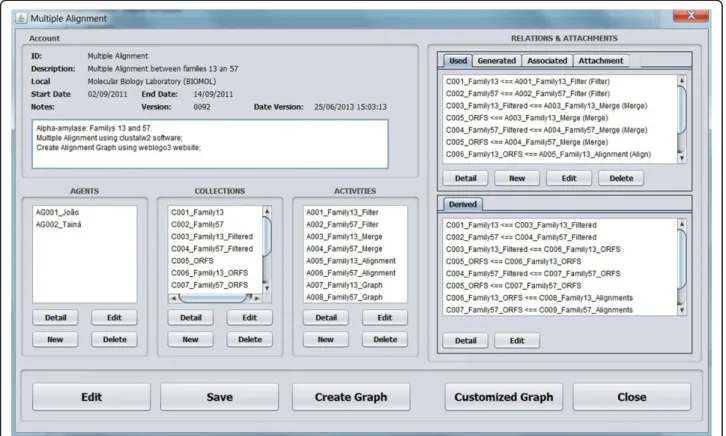The width and height of the screenshot is (726, 436).
Task: Click Used list scroll up arrow
Action: click(682, 81)
